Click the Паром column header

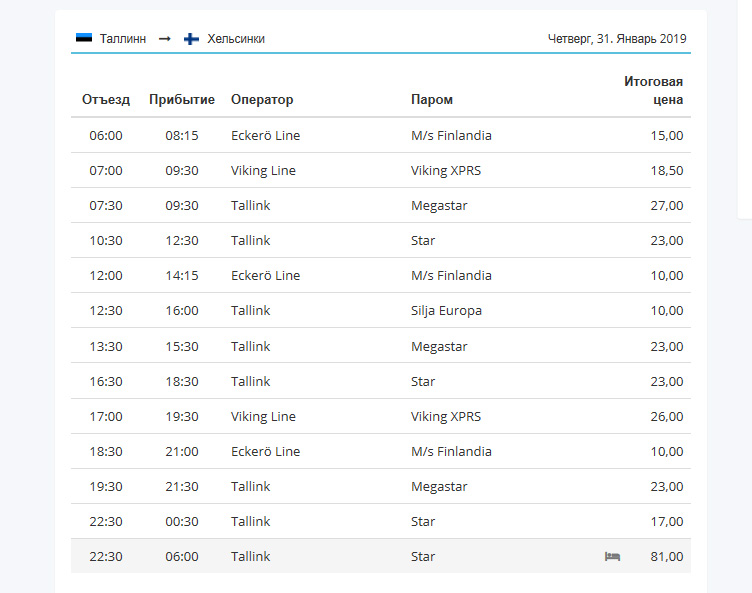432,99
